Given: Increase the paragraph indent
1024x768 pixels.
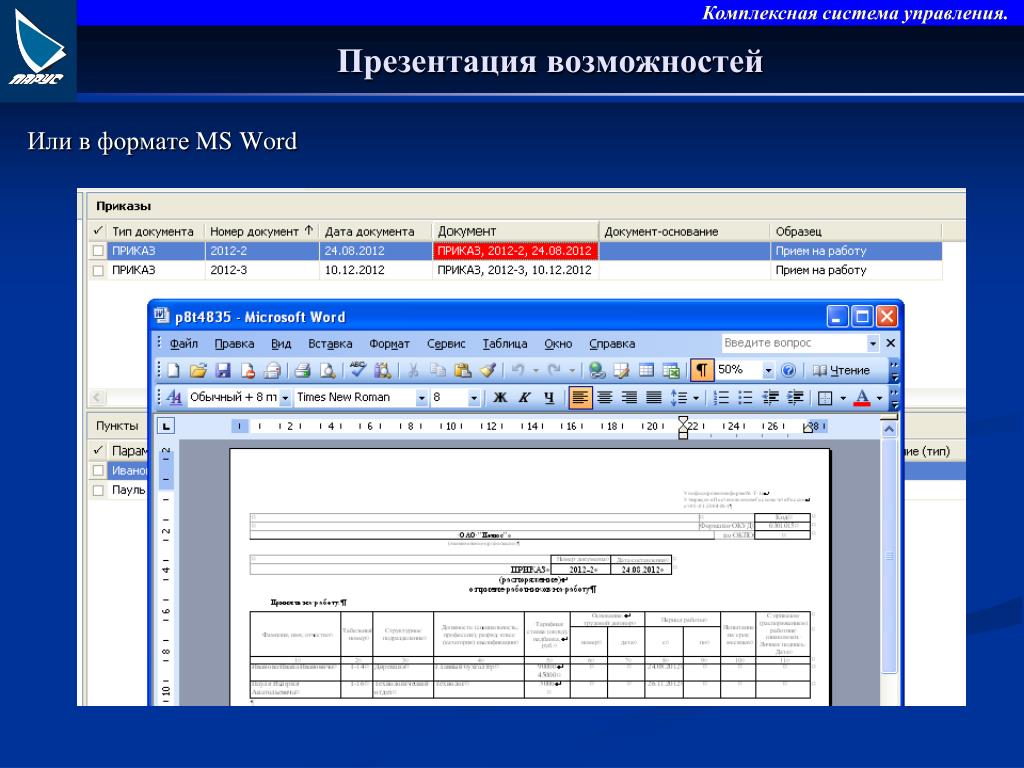Looking at the screenshot, I should 795,397.
